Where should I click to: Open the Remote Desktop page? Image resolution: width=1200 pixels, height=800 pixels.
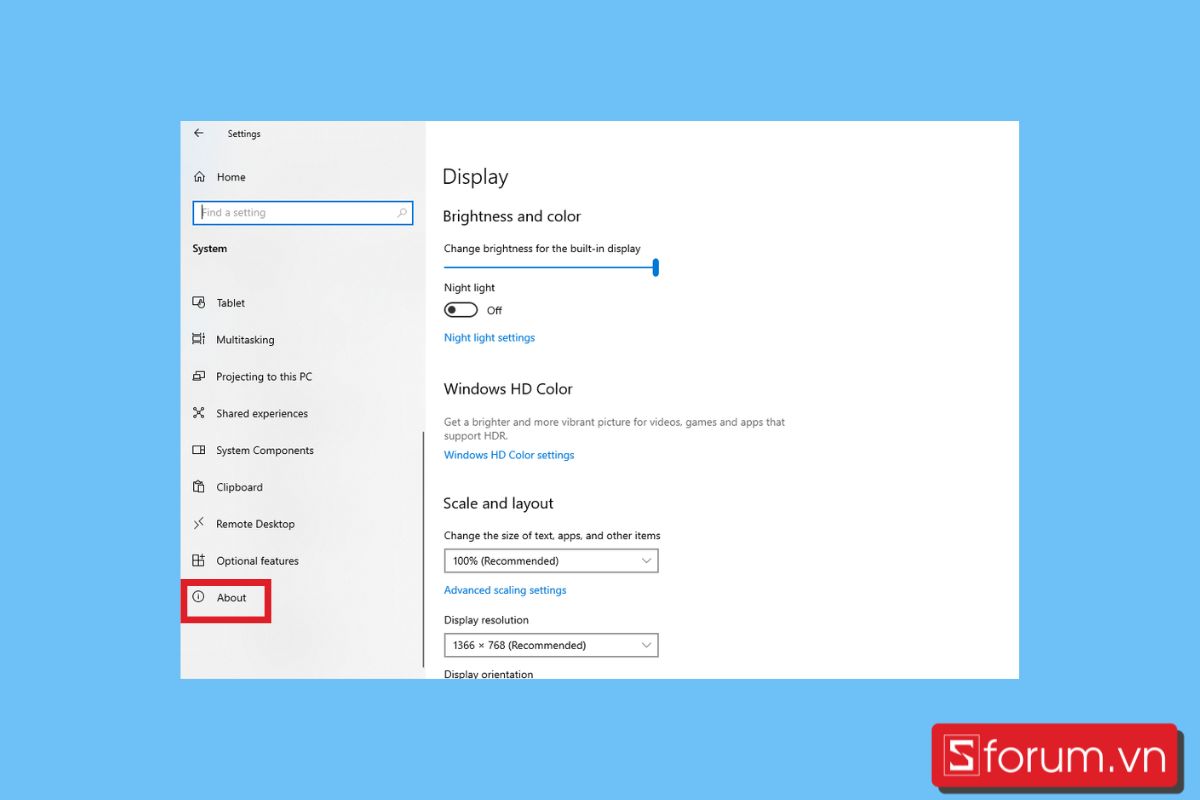coord(255,523)
